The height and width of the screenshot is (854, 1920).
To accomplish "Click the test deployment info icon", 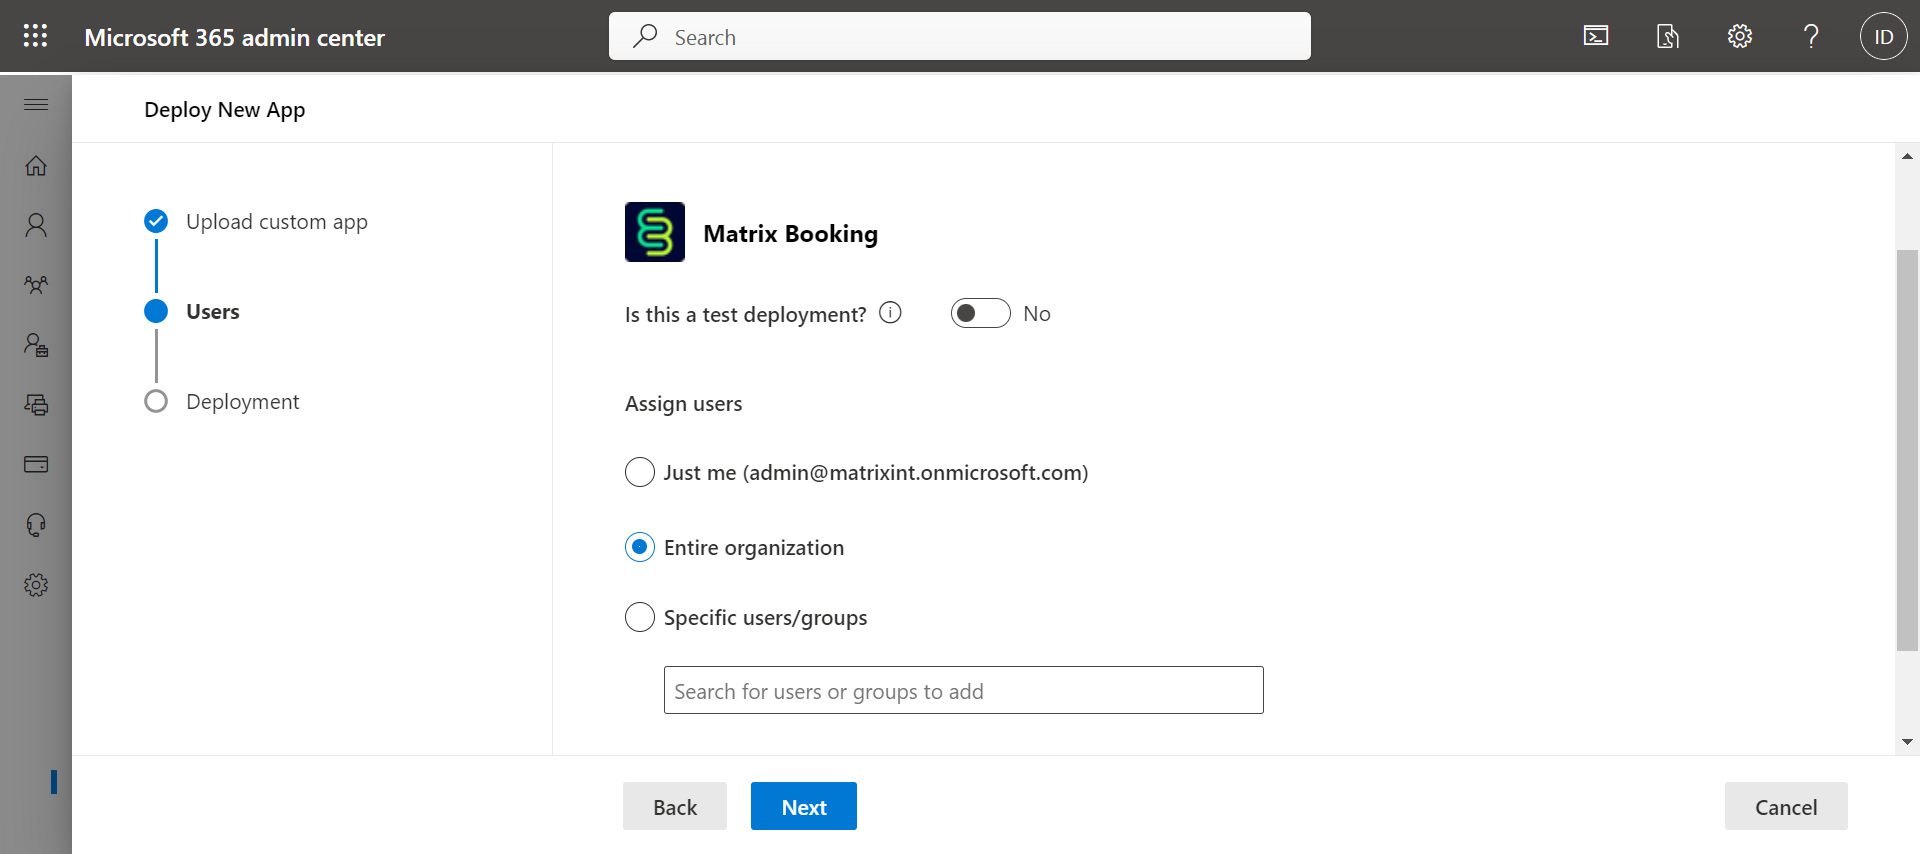I will pos(890,313).
